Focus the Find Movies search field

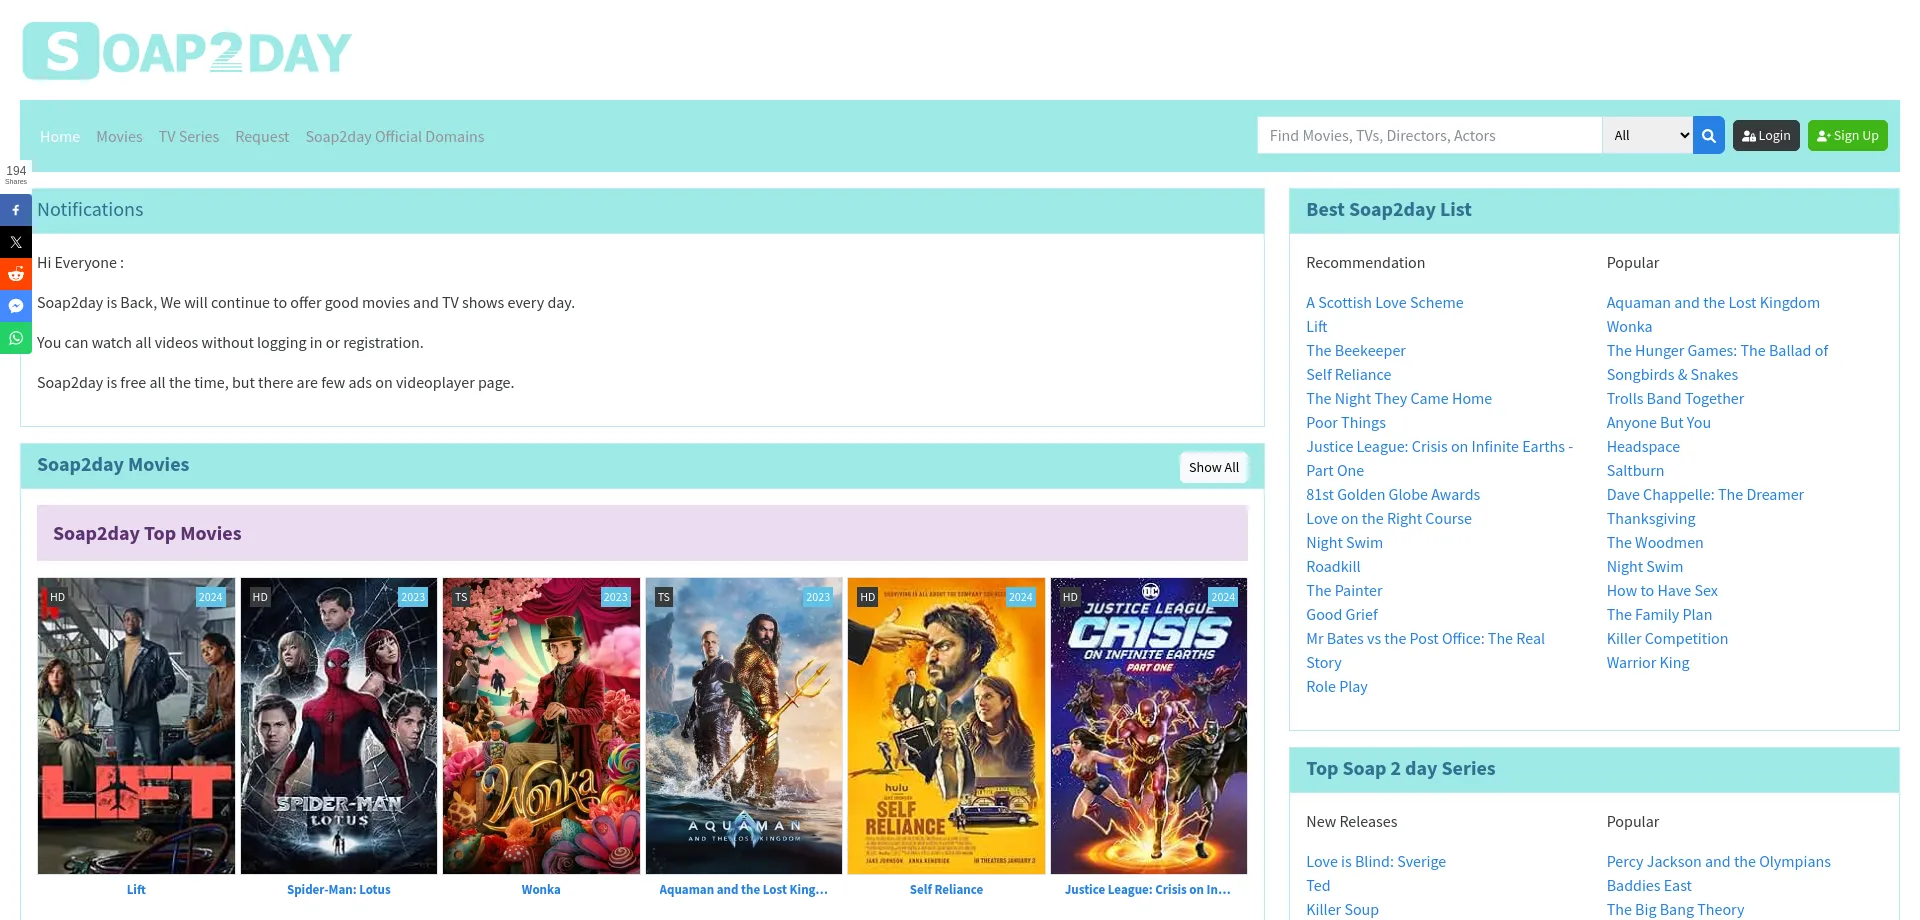tap(1430, 136)
